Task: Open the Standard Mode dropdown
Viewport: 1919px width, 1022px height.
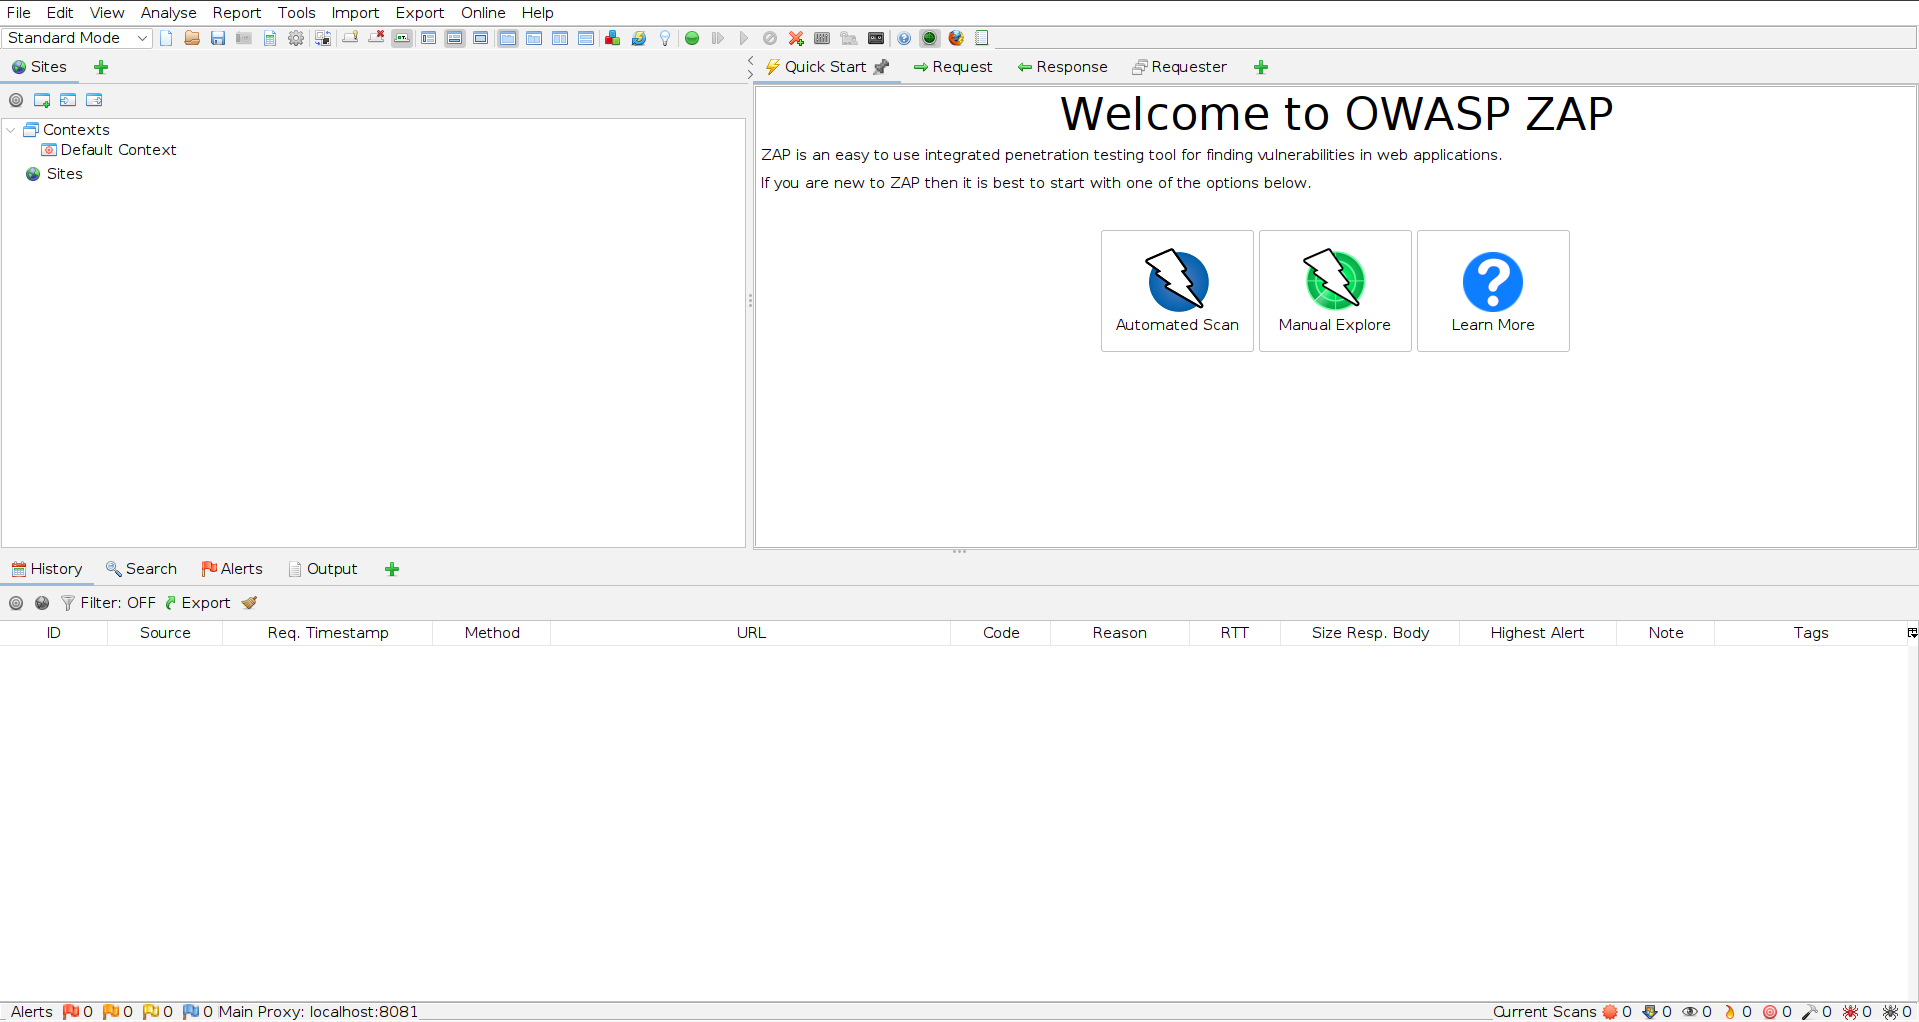Action: pyautogui.click(x=77, y=38)
